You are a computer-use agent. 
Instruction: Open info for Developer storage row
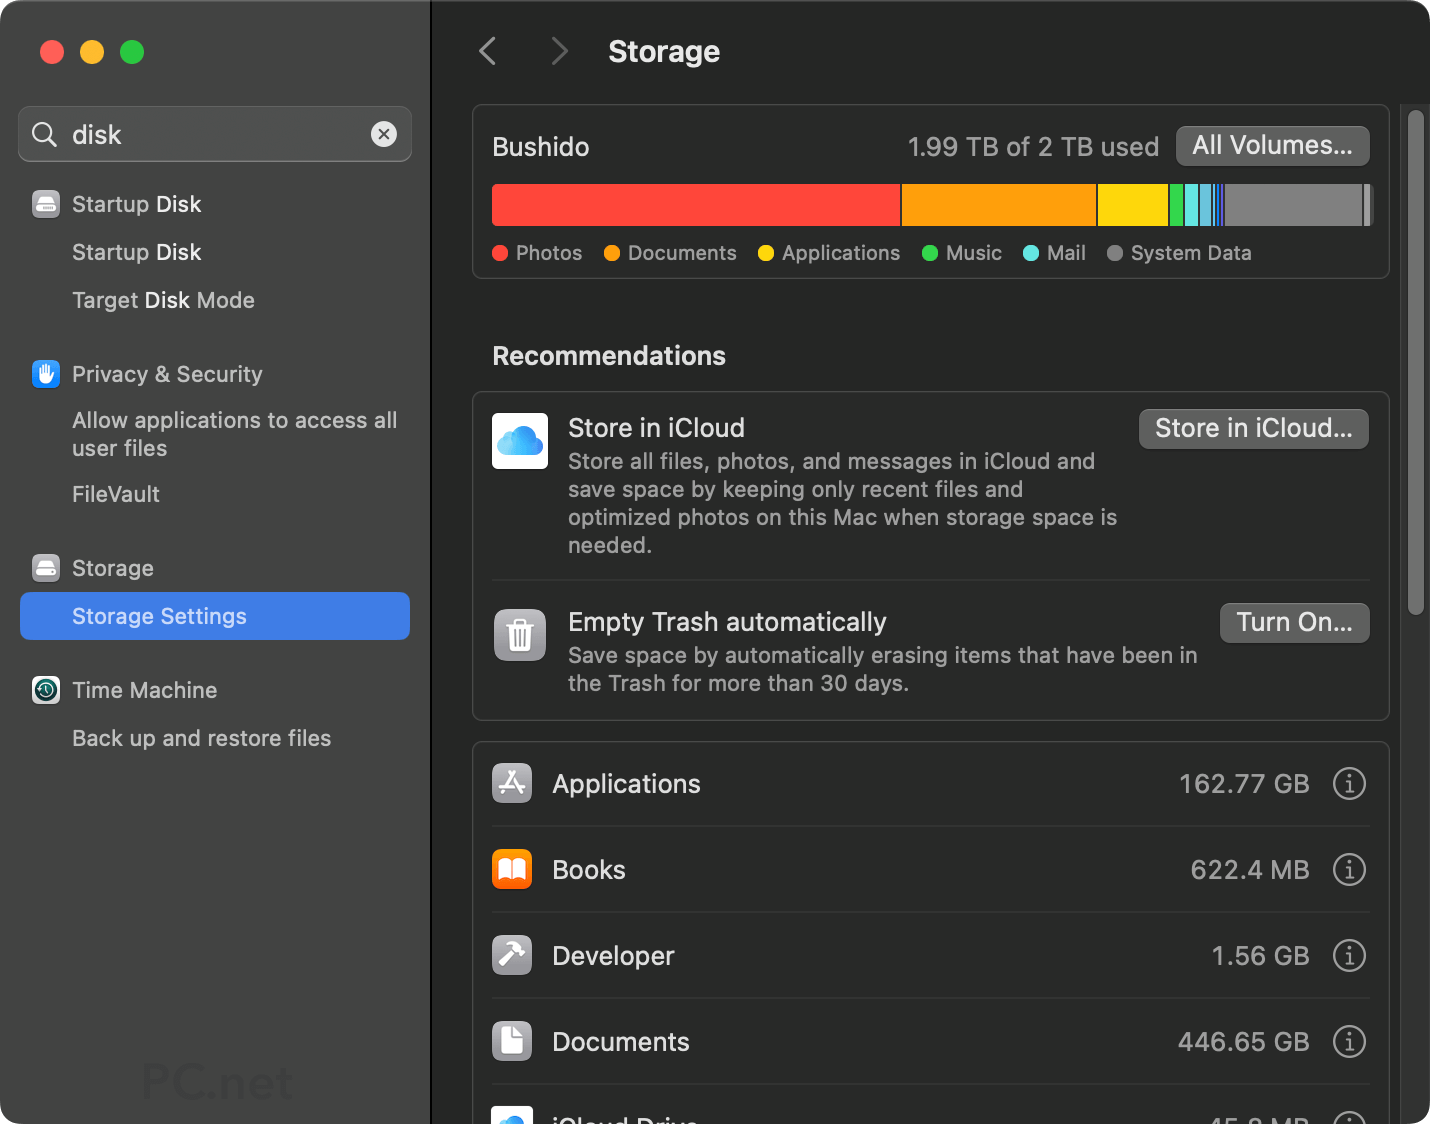[x=1349, y=955]
